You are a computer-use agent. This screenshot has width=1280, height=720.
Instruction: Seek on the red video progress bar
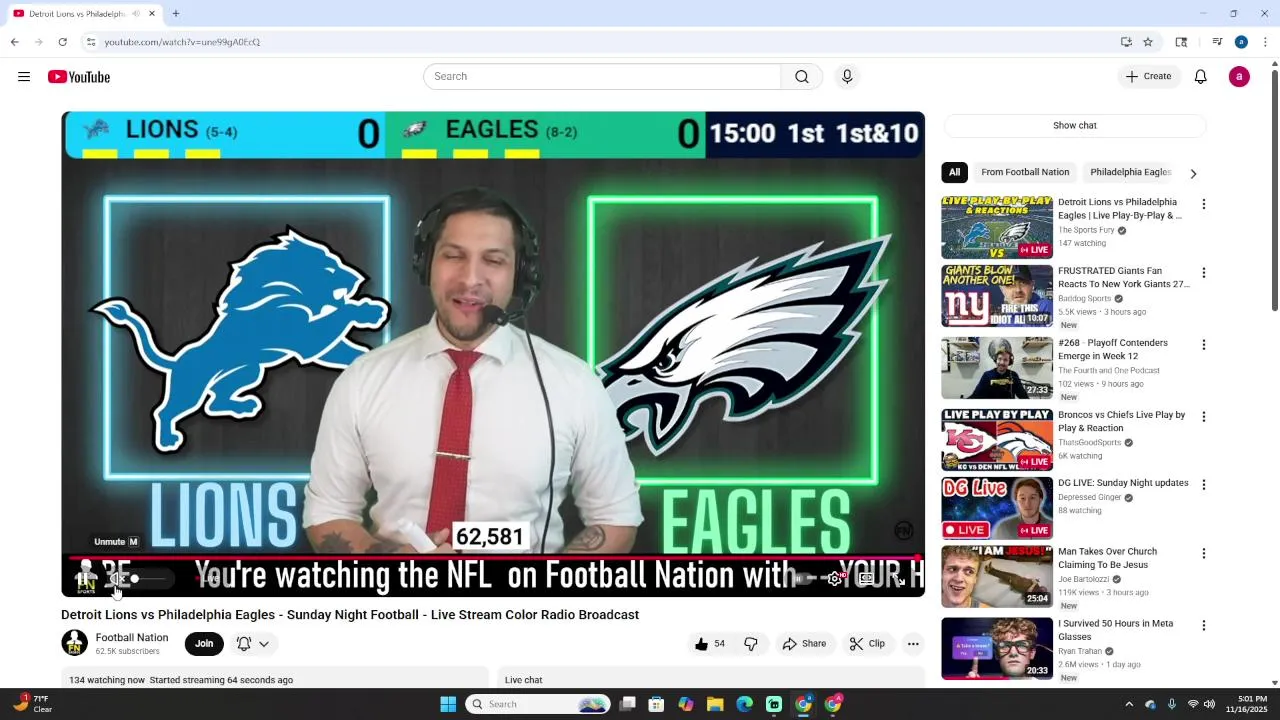493,557
